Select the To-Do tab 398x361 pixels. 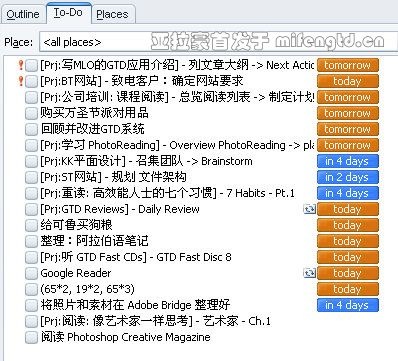[68, 13]
